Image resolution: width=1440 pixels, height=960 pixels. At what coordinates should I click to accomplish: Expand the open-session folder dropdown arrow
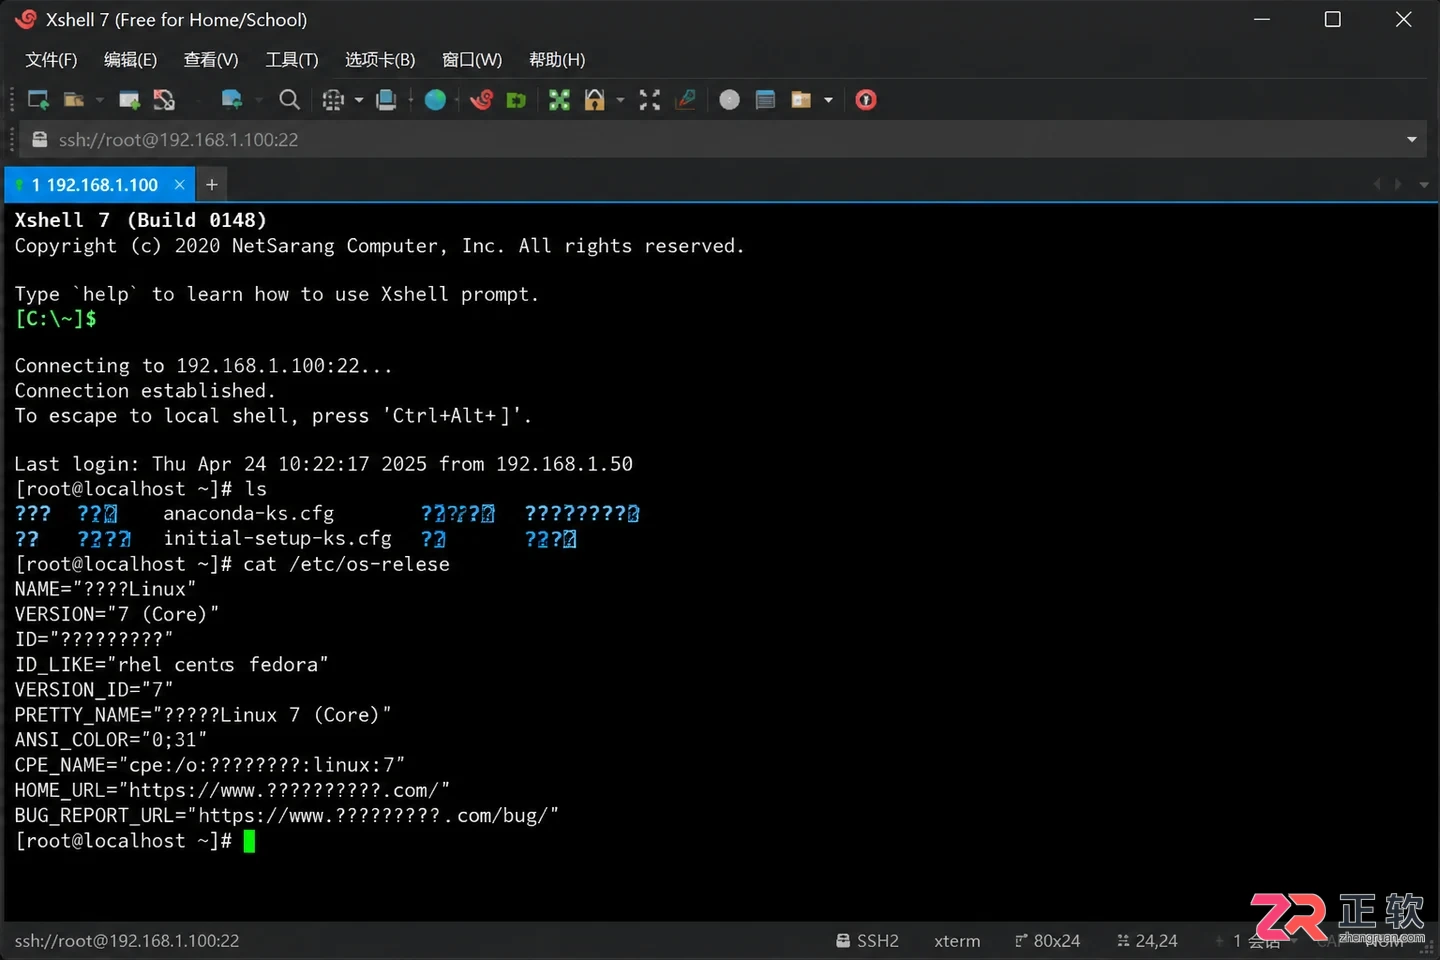99,100
